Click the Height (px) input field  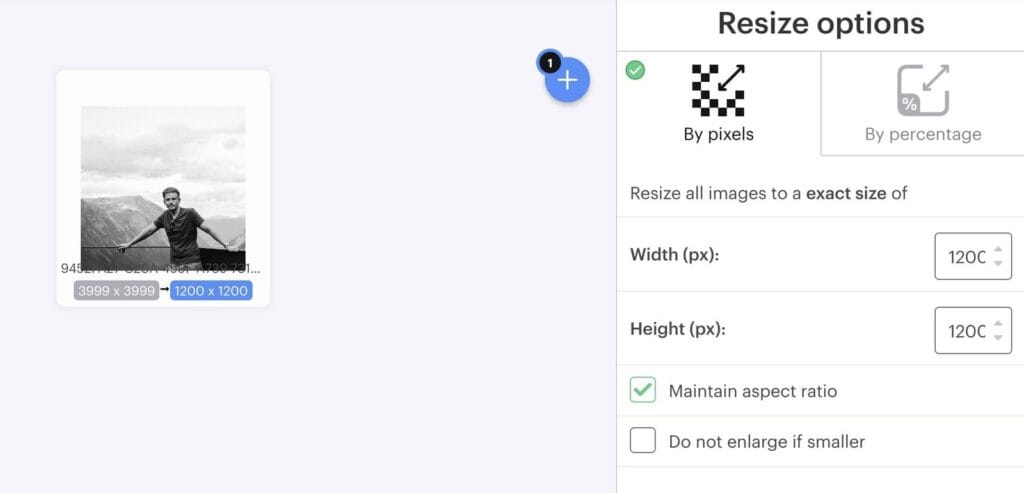point(973,330)
